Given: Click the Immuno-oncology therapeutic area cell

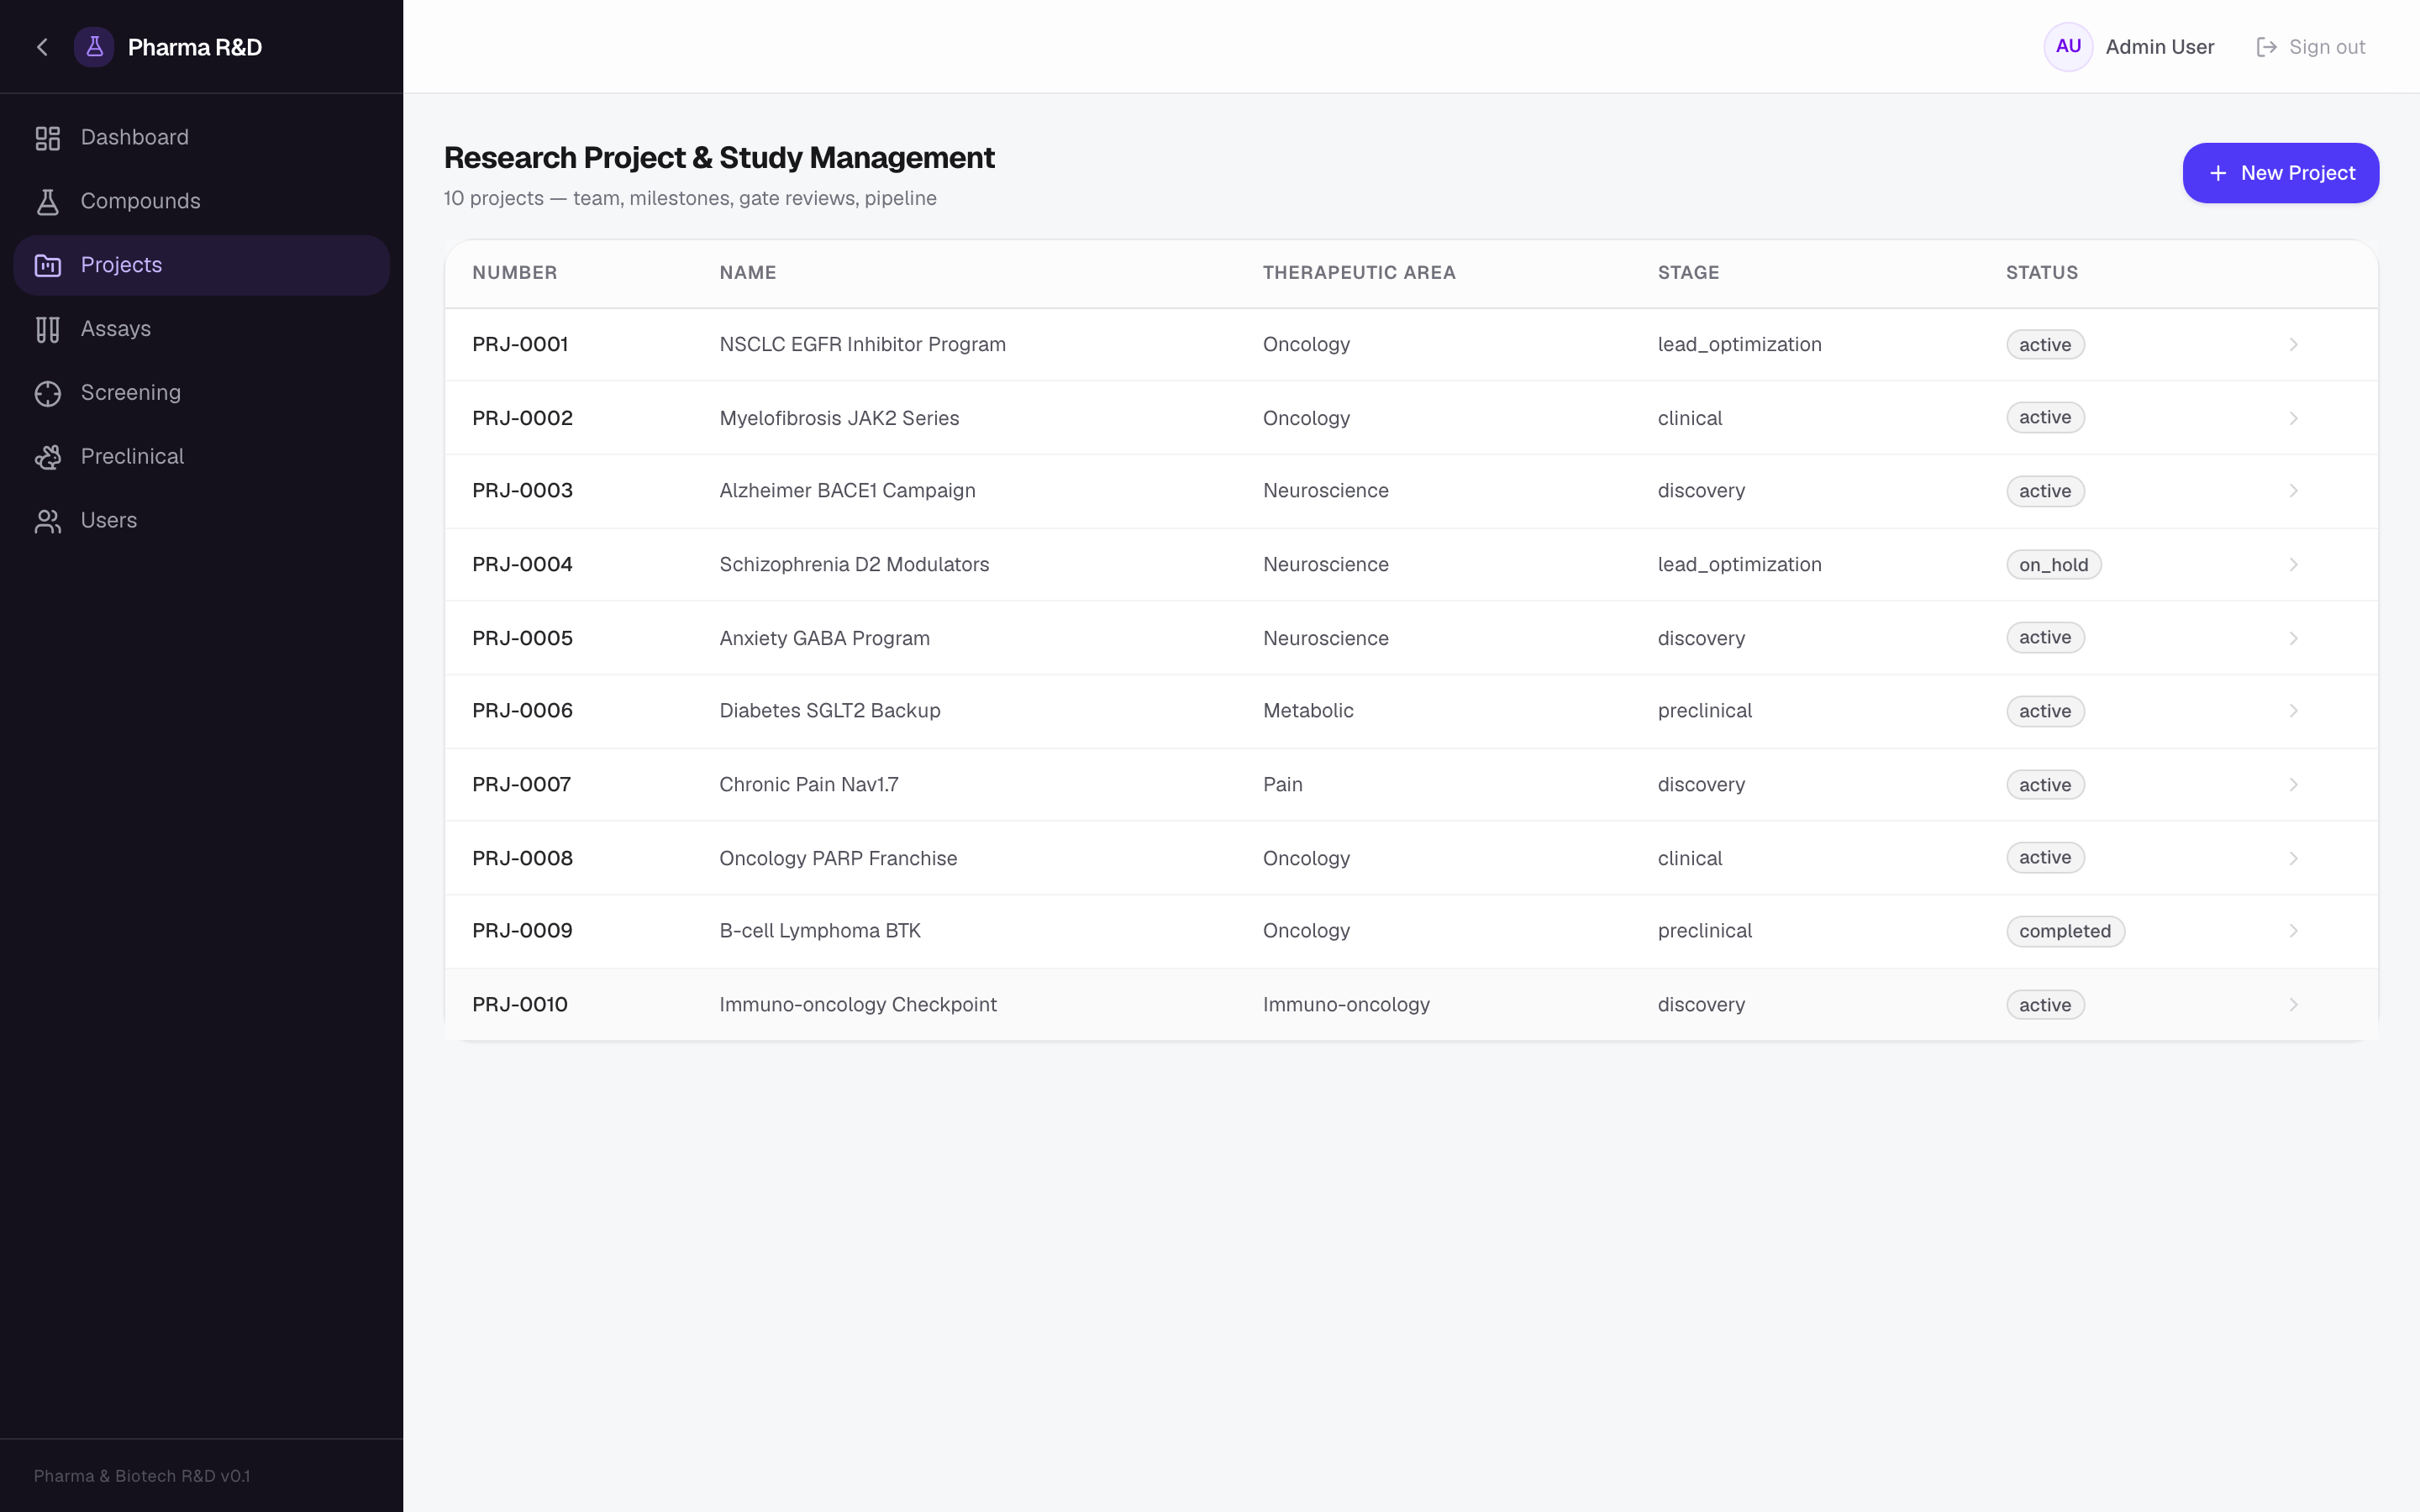Looking at the screenshot, I should tap(1346, 1005).
